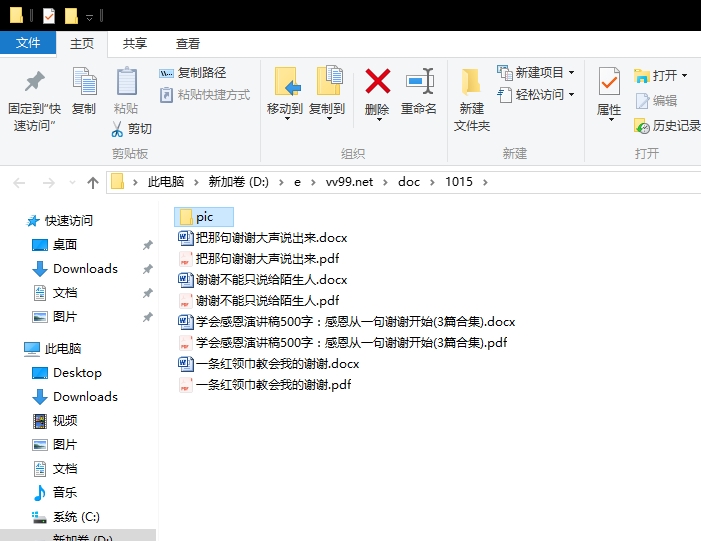
Task: Open the 文件 File menu tab
Action: click(28, 43)
